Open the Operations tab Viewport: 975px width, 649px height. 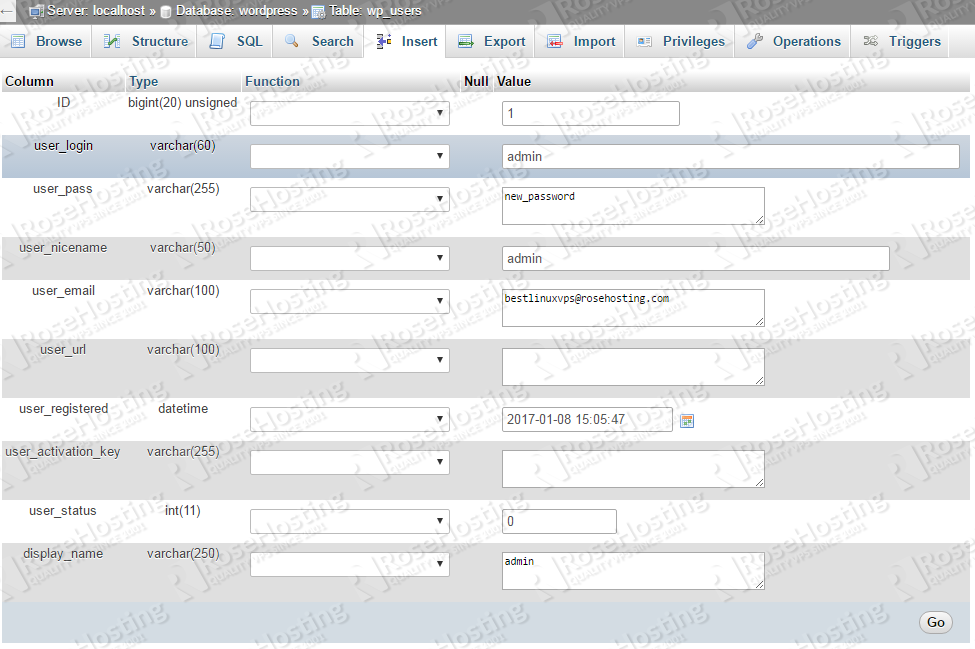pos(793,42)
